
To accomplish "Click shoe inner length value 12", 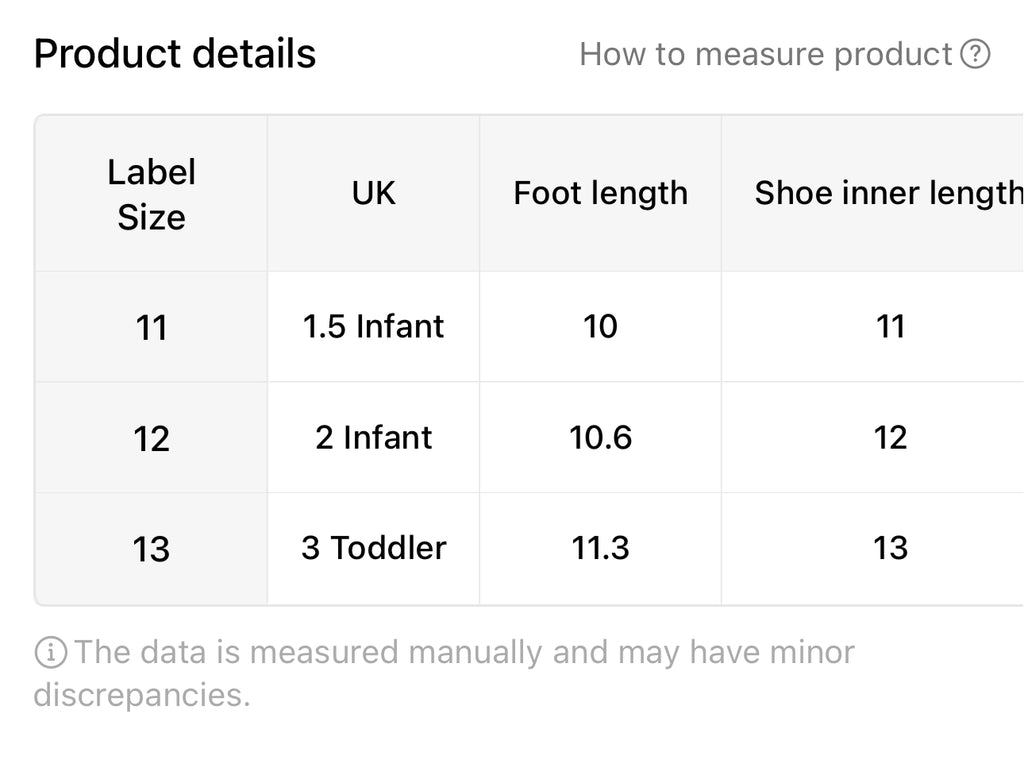I will click(x=872, y=438).
